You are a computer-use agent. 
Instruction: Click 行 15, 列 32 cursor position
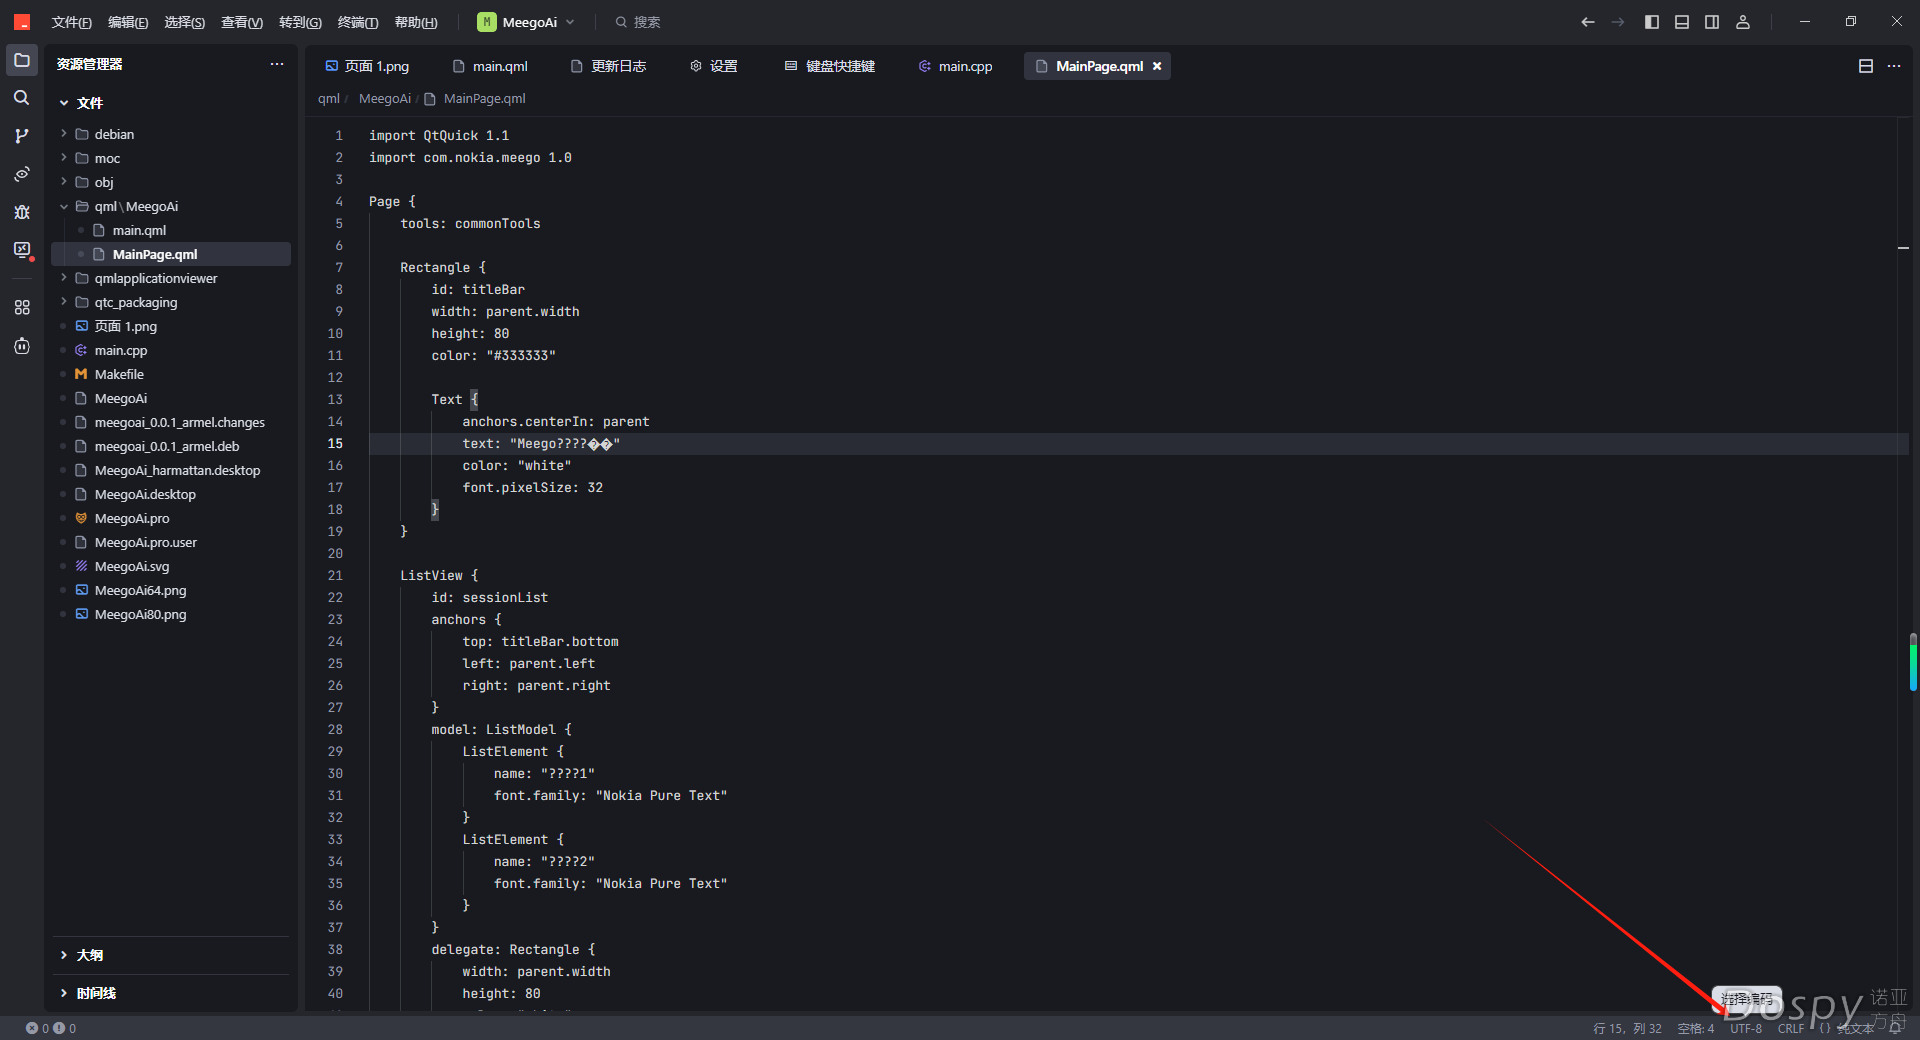point(1627,1028)
